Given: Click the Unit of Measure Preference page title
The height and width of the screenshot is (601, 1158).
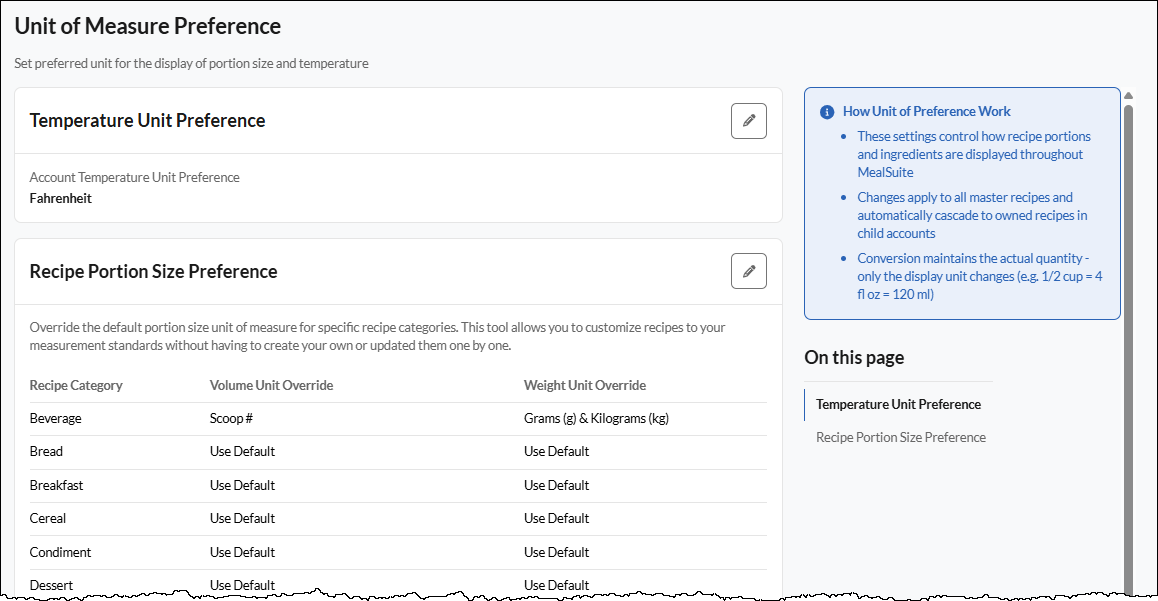Looking at the screenshot, I should (x=148, y=26).
